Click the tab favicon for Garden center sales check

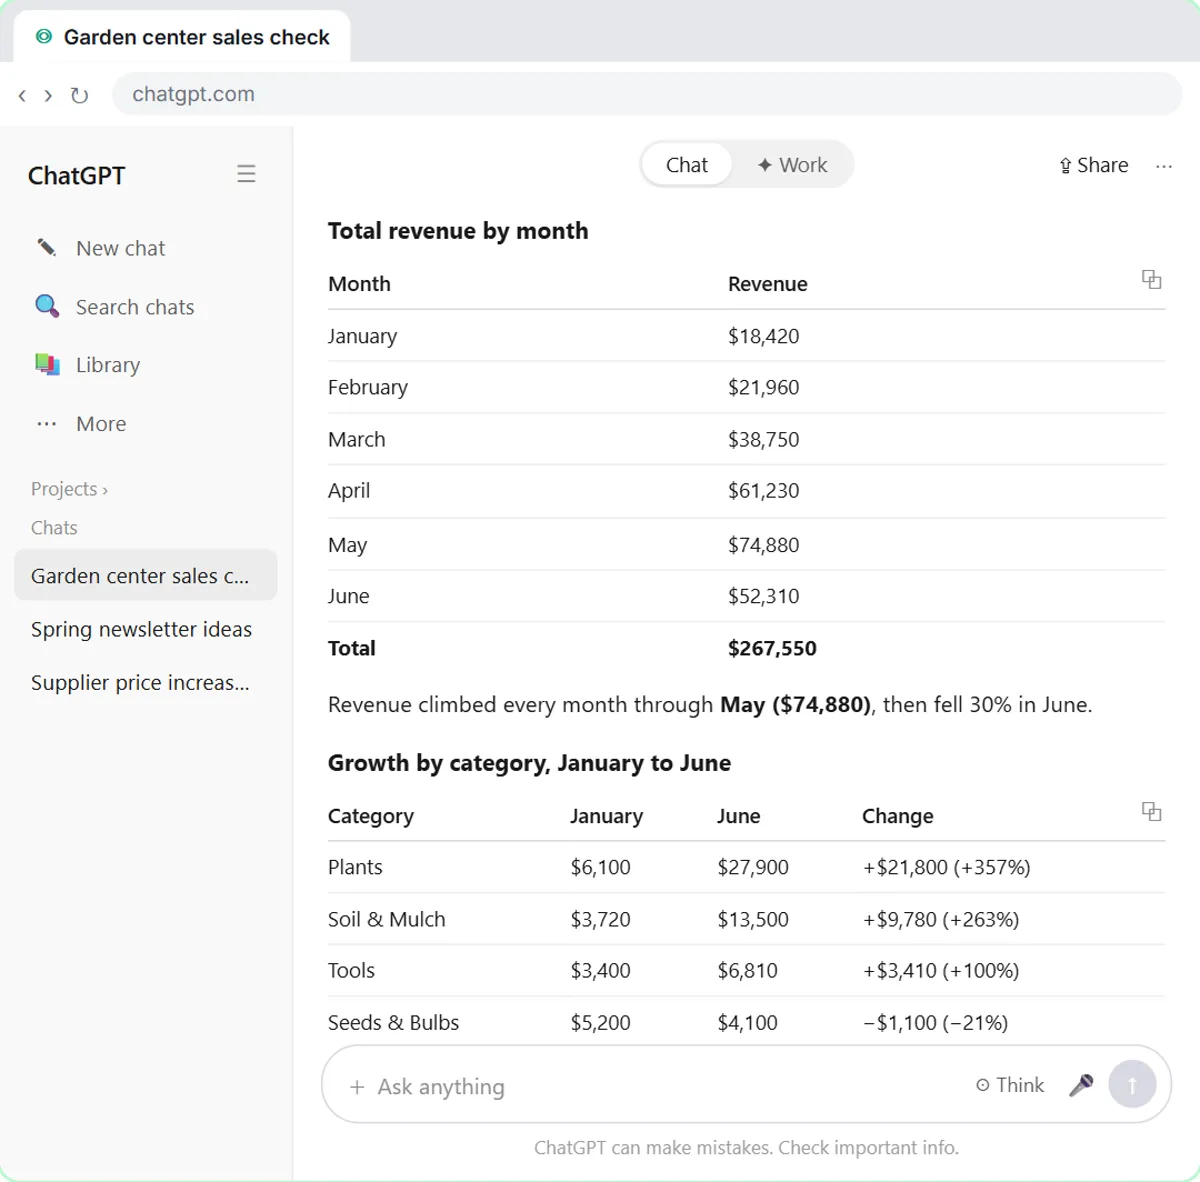[x=43, y=37]
